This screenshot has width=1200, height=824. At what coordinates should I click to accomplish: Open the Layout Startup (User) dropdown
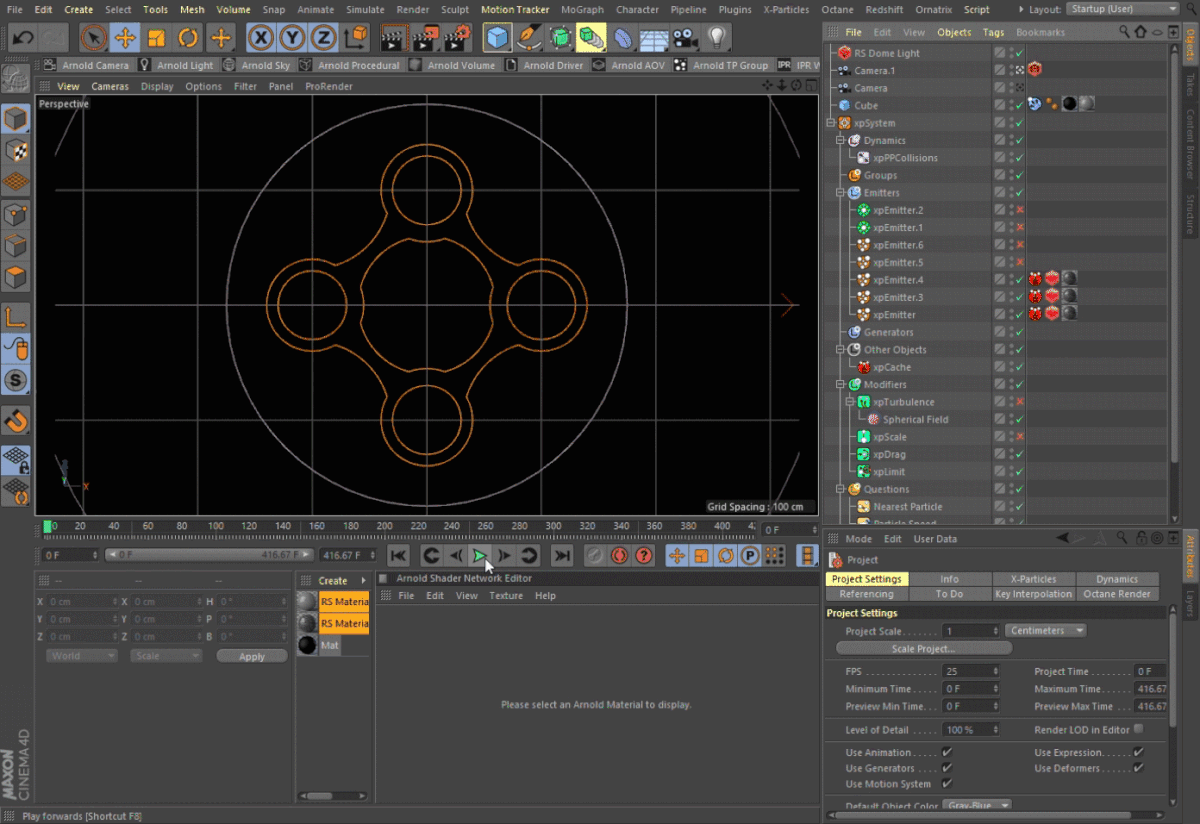(1122, 9)
